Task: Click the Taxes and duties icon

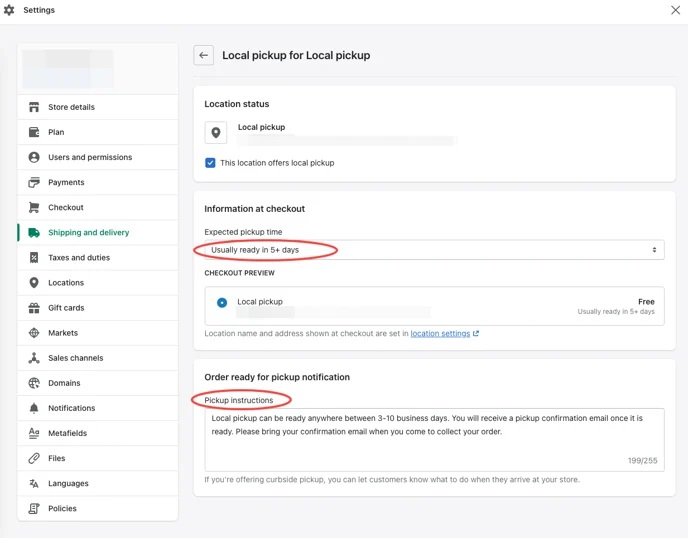Action: 34,258
